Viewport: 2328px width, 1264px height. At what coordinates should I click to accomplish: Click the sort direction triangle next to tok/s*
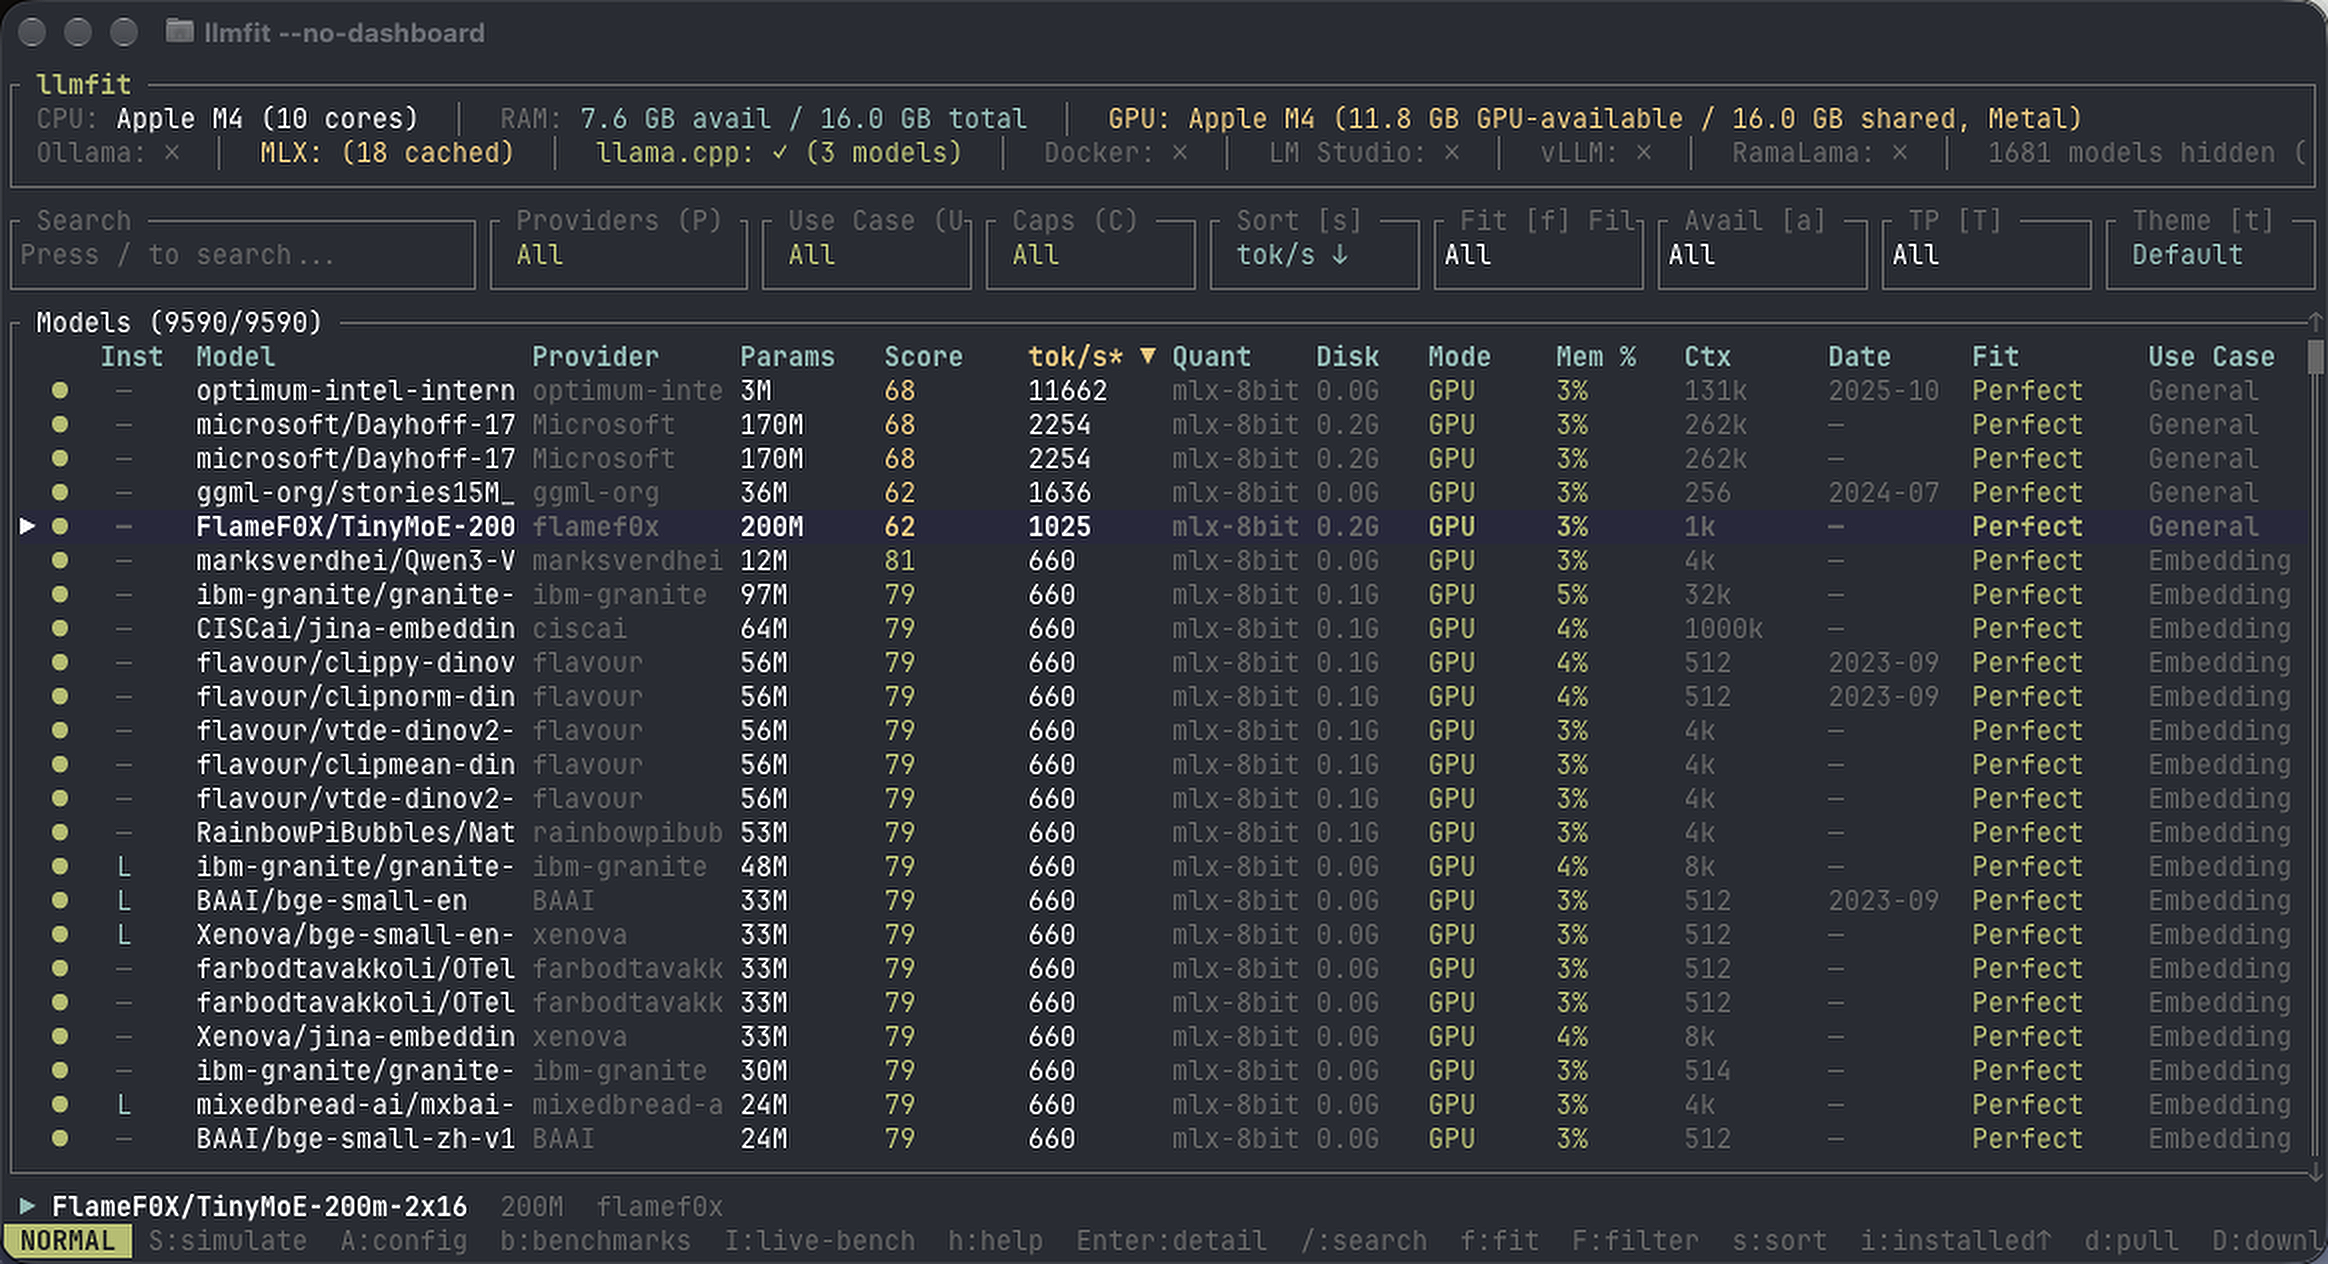click(x=1148, y=356)
